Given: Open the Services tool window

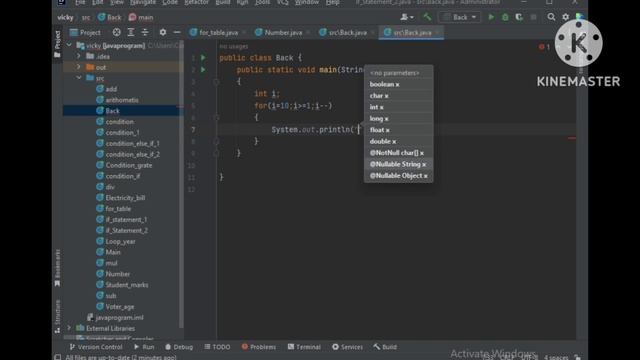Looking at the screenshot, I should 347,347.
